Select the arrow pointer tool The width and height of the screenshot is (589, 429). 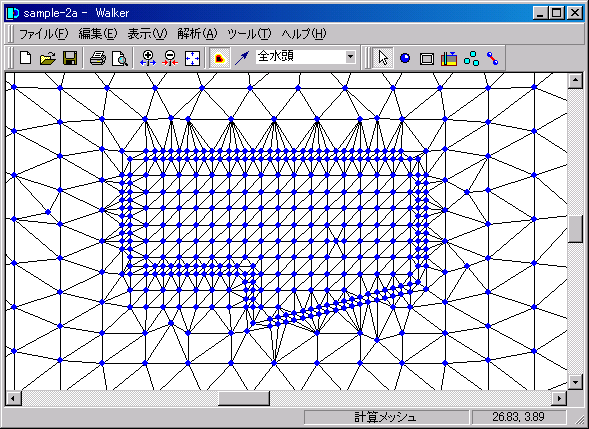(x=383, y=58)
